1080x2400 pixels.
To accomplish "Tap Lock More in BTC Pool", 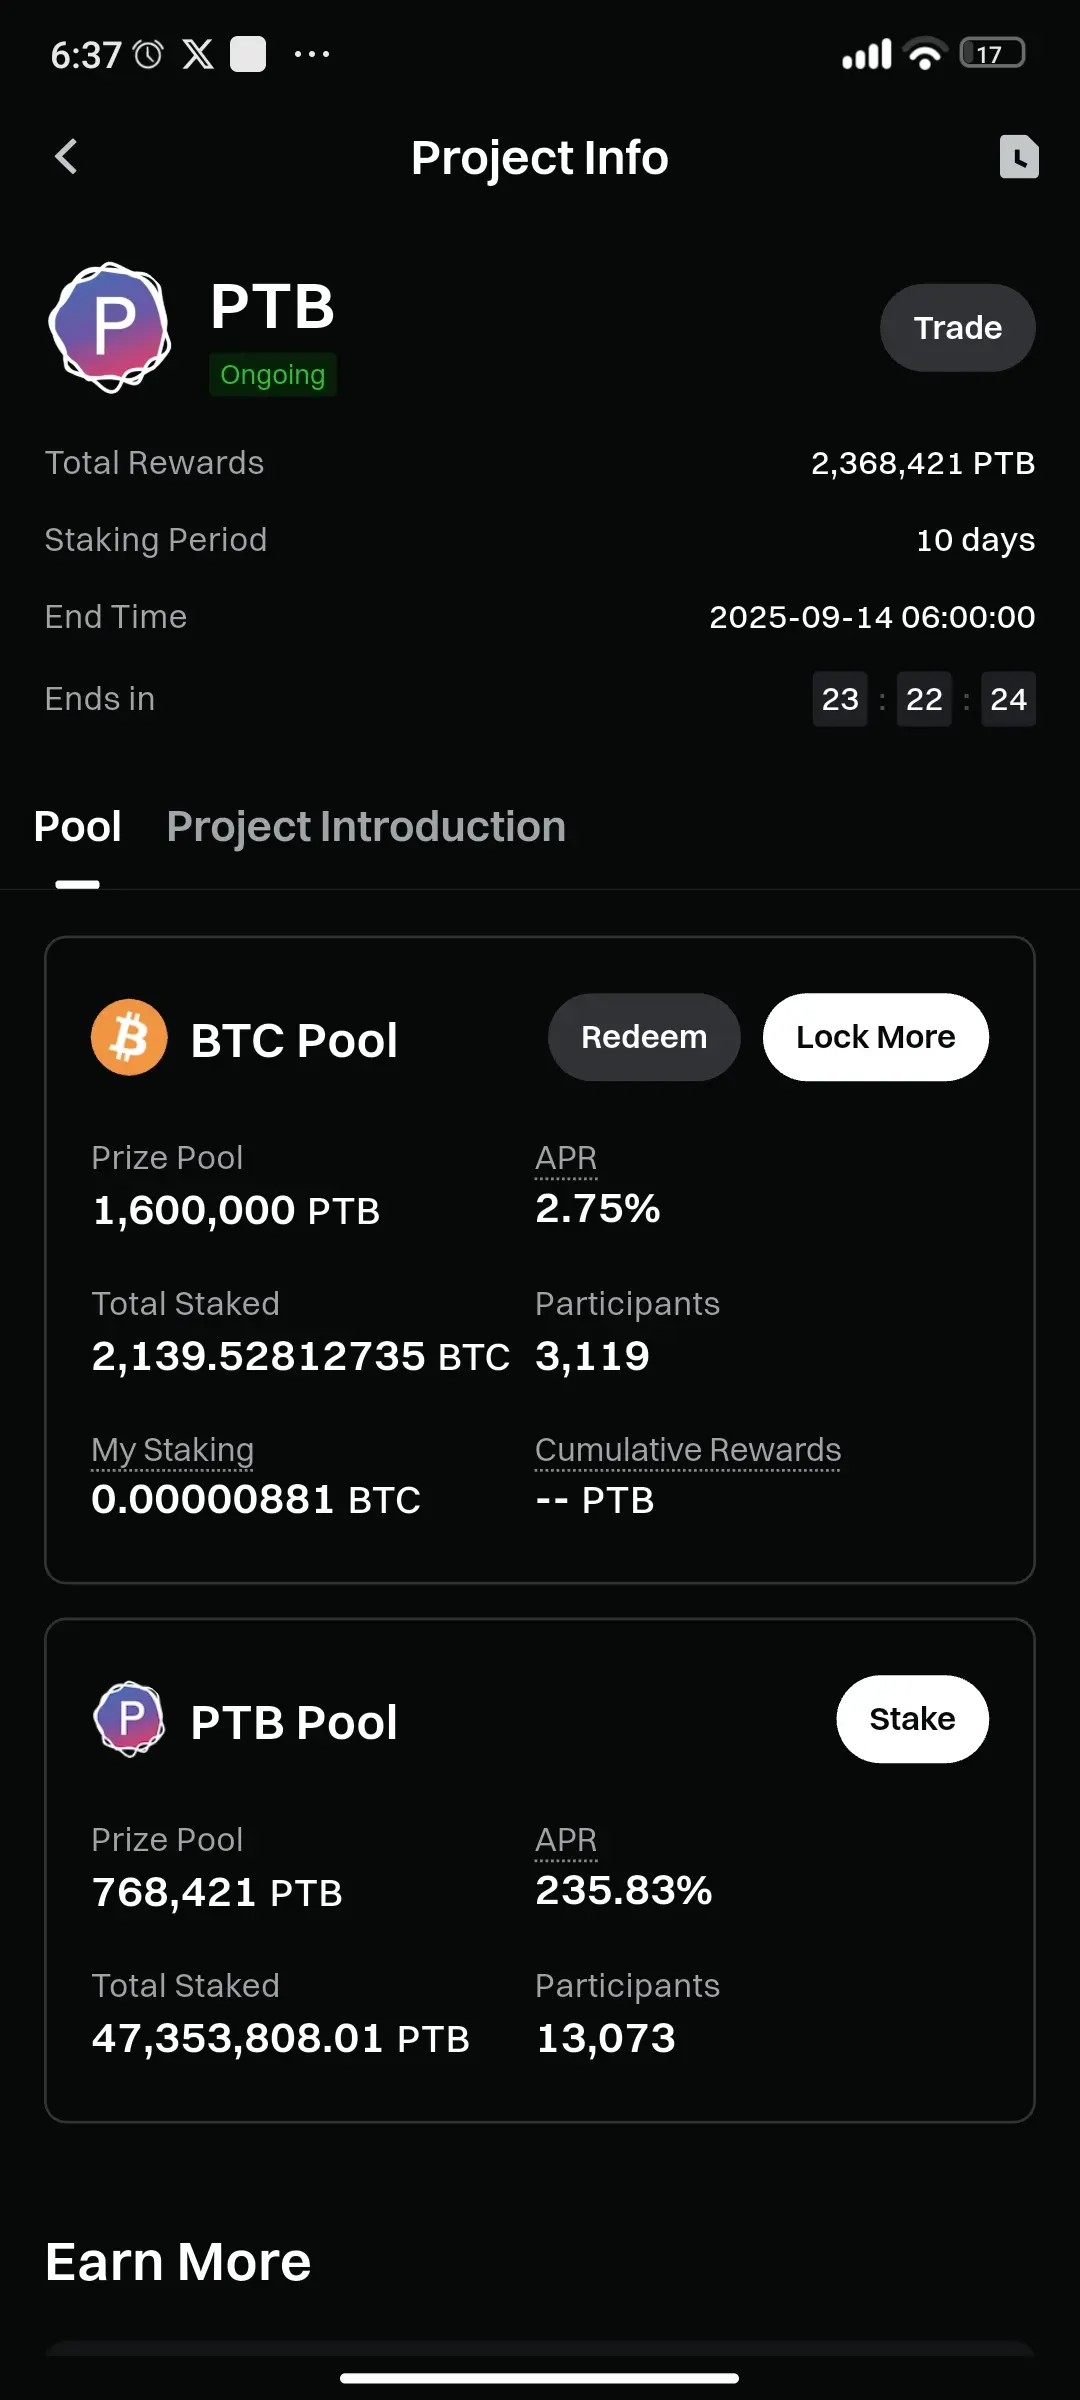I will [x=875, y=1037].
